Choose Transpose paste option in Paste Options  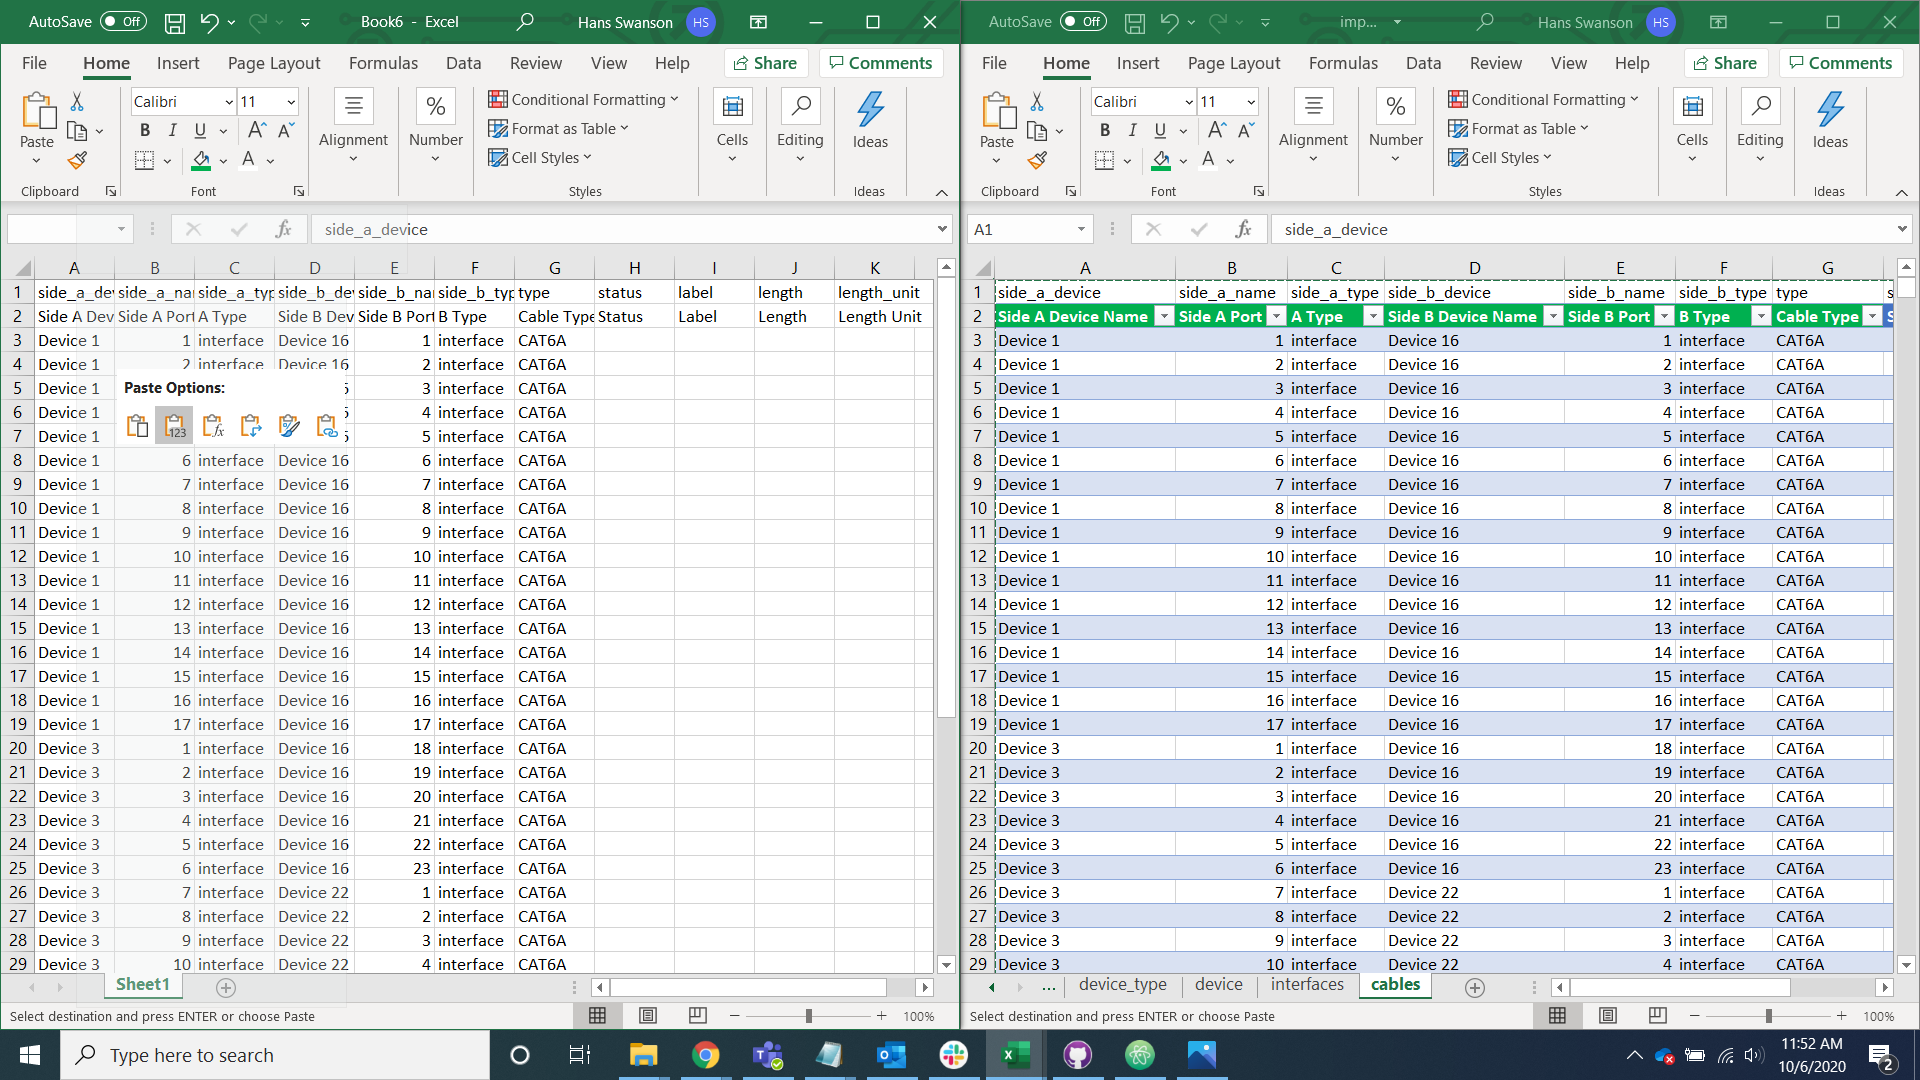(251, 426)
